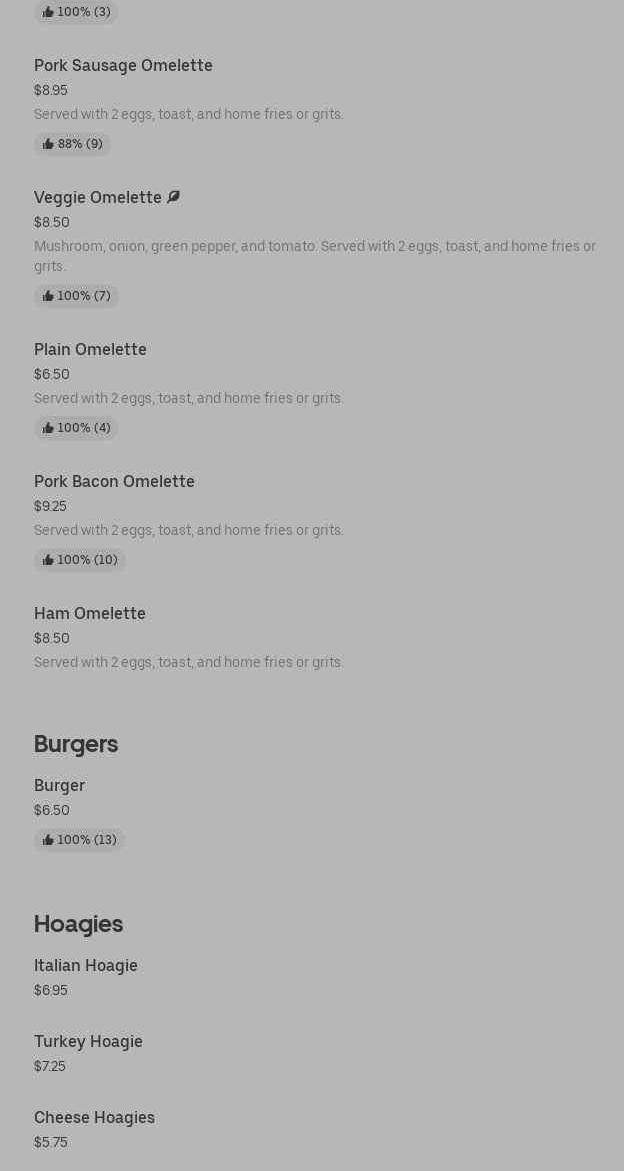624x1171 pixels.
Task: Click the 100% (13) rating badge
Action: pos(79,840)
